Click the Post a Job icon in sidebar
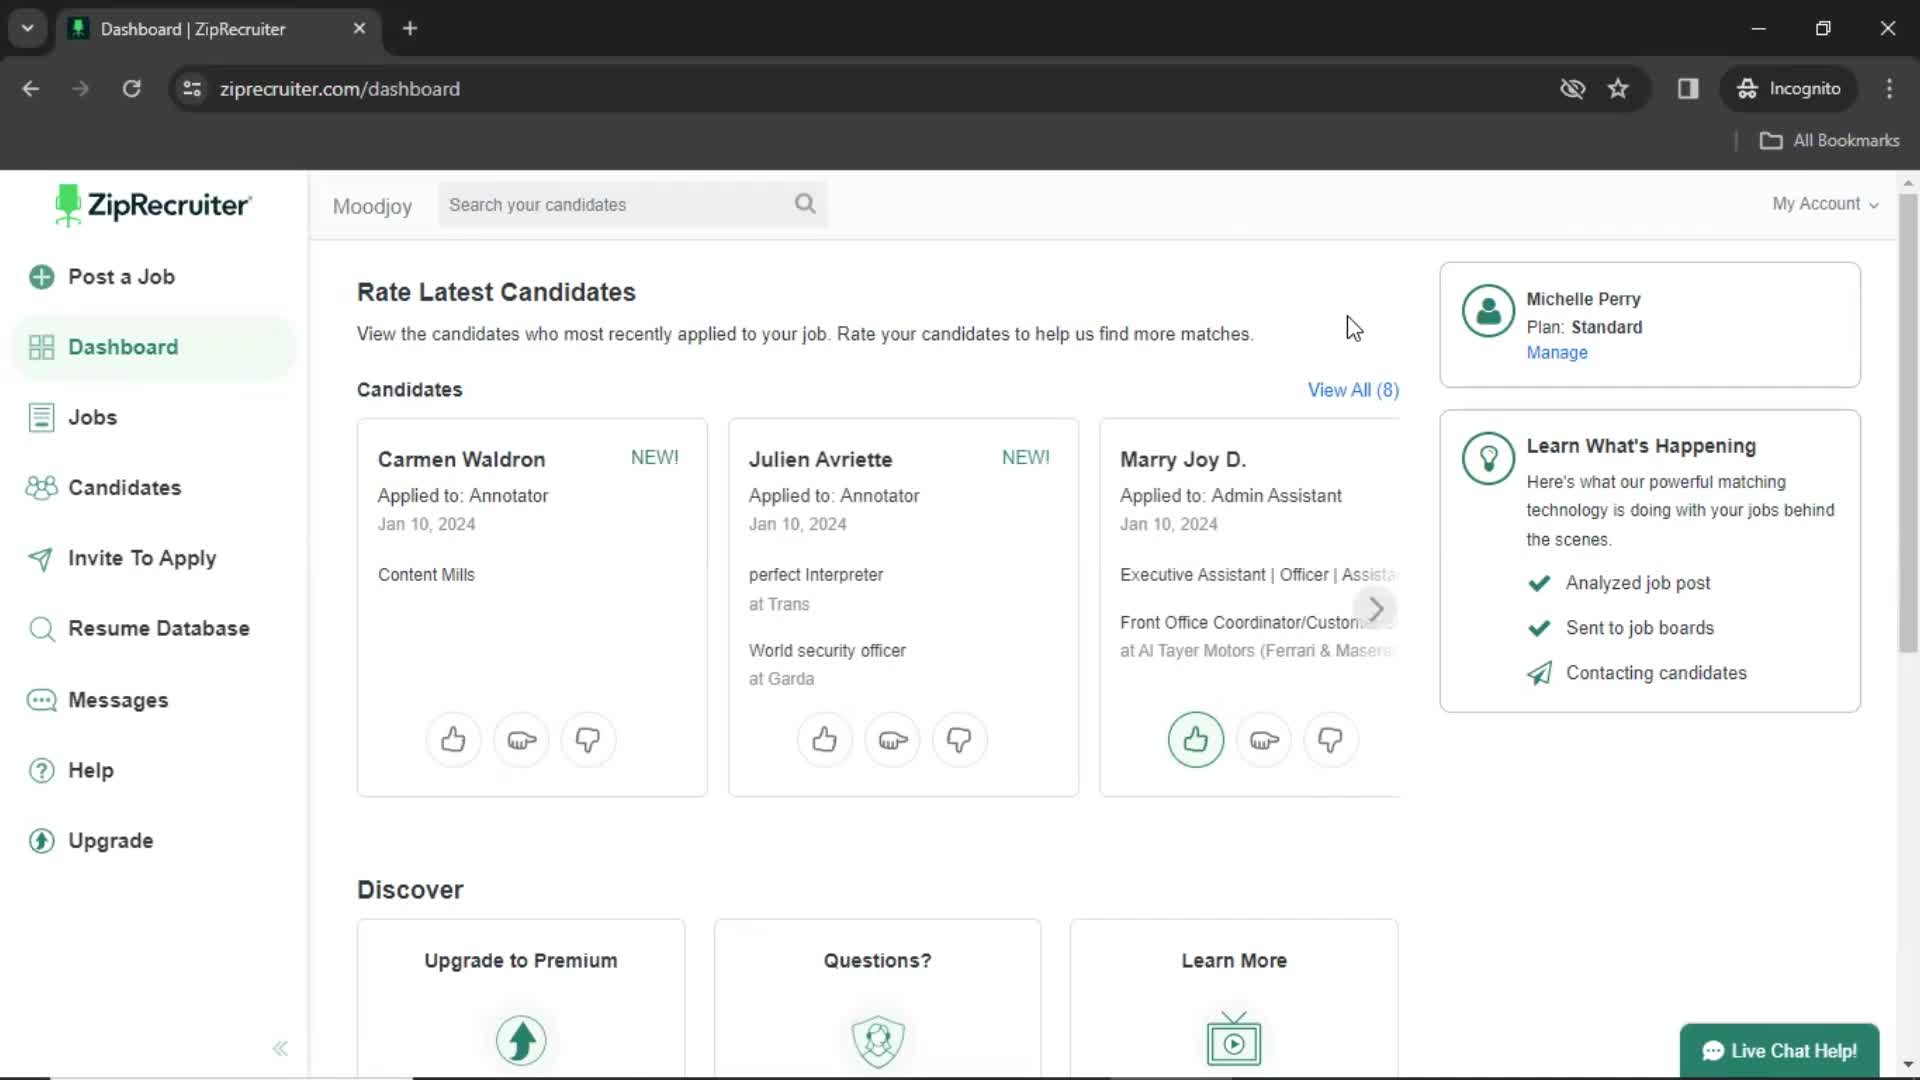This screenshot has width=1920, height=1080. 41,276
